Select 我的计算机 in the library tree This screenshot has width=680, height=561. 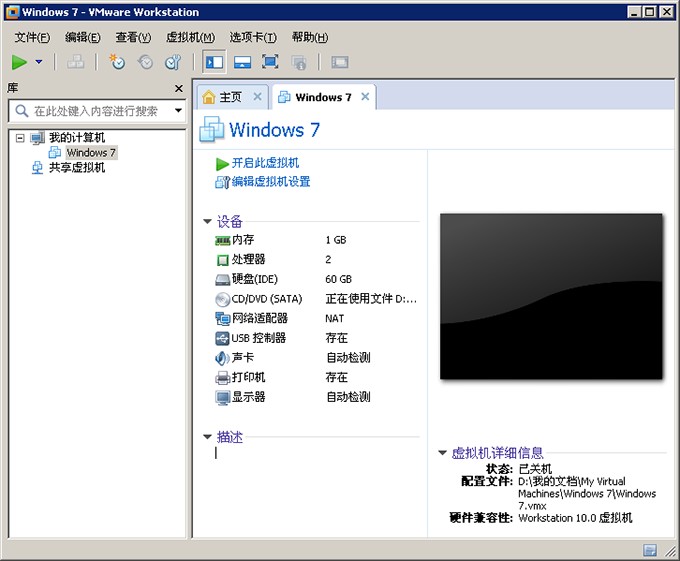[x=77, y=138]
